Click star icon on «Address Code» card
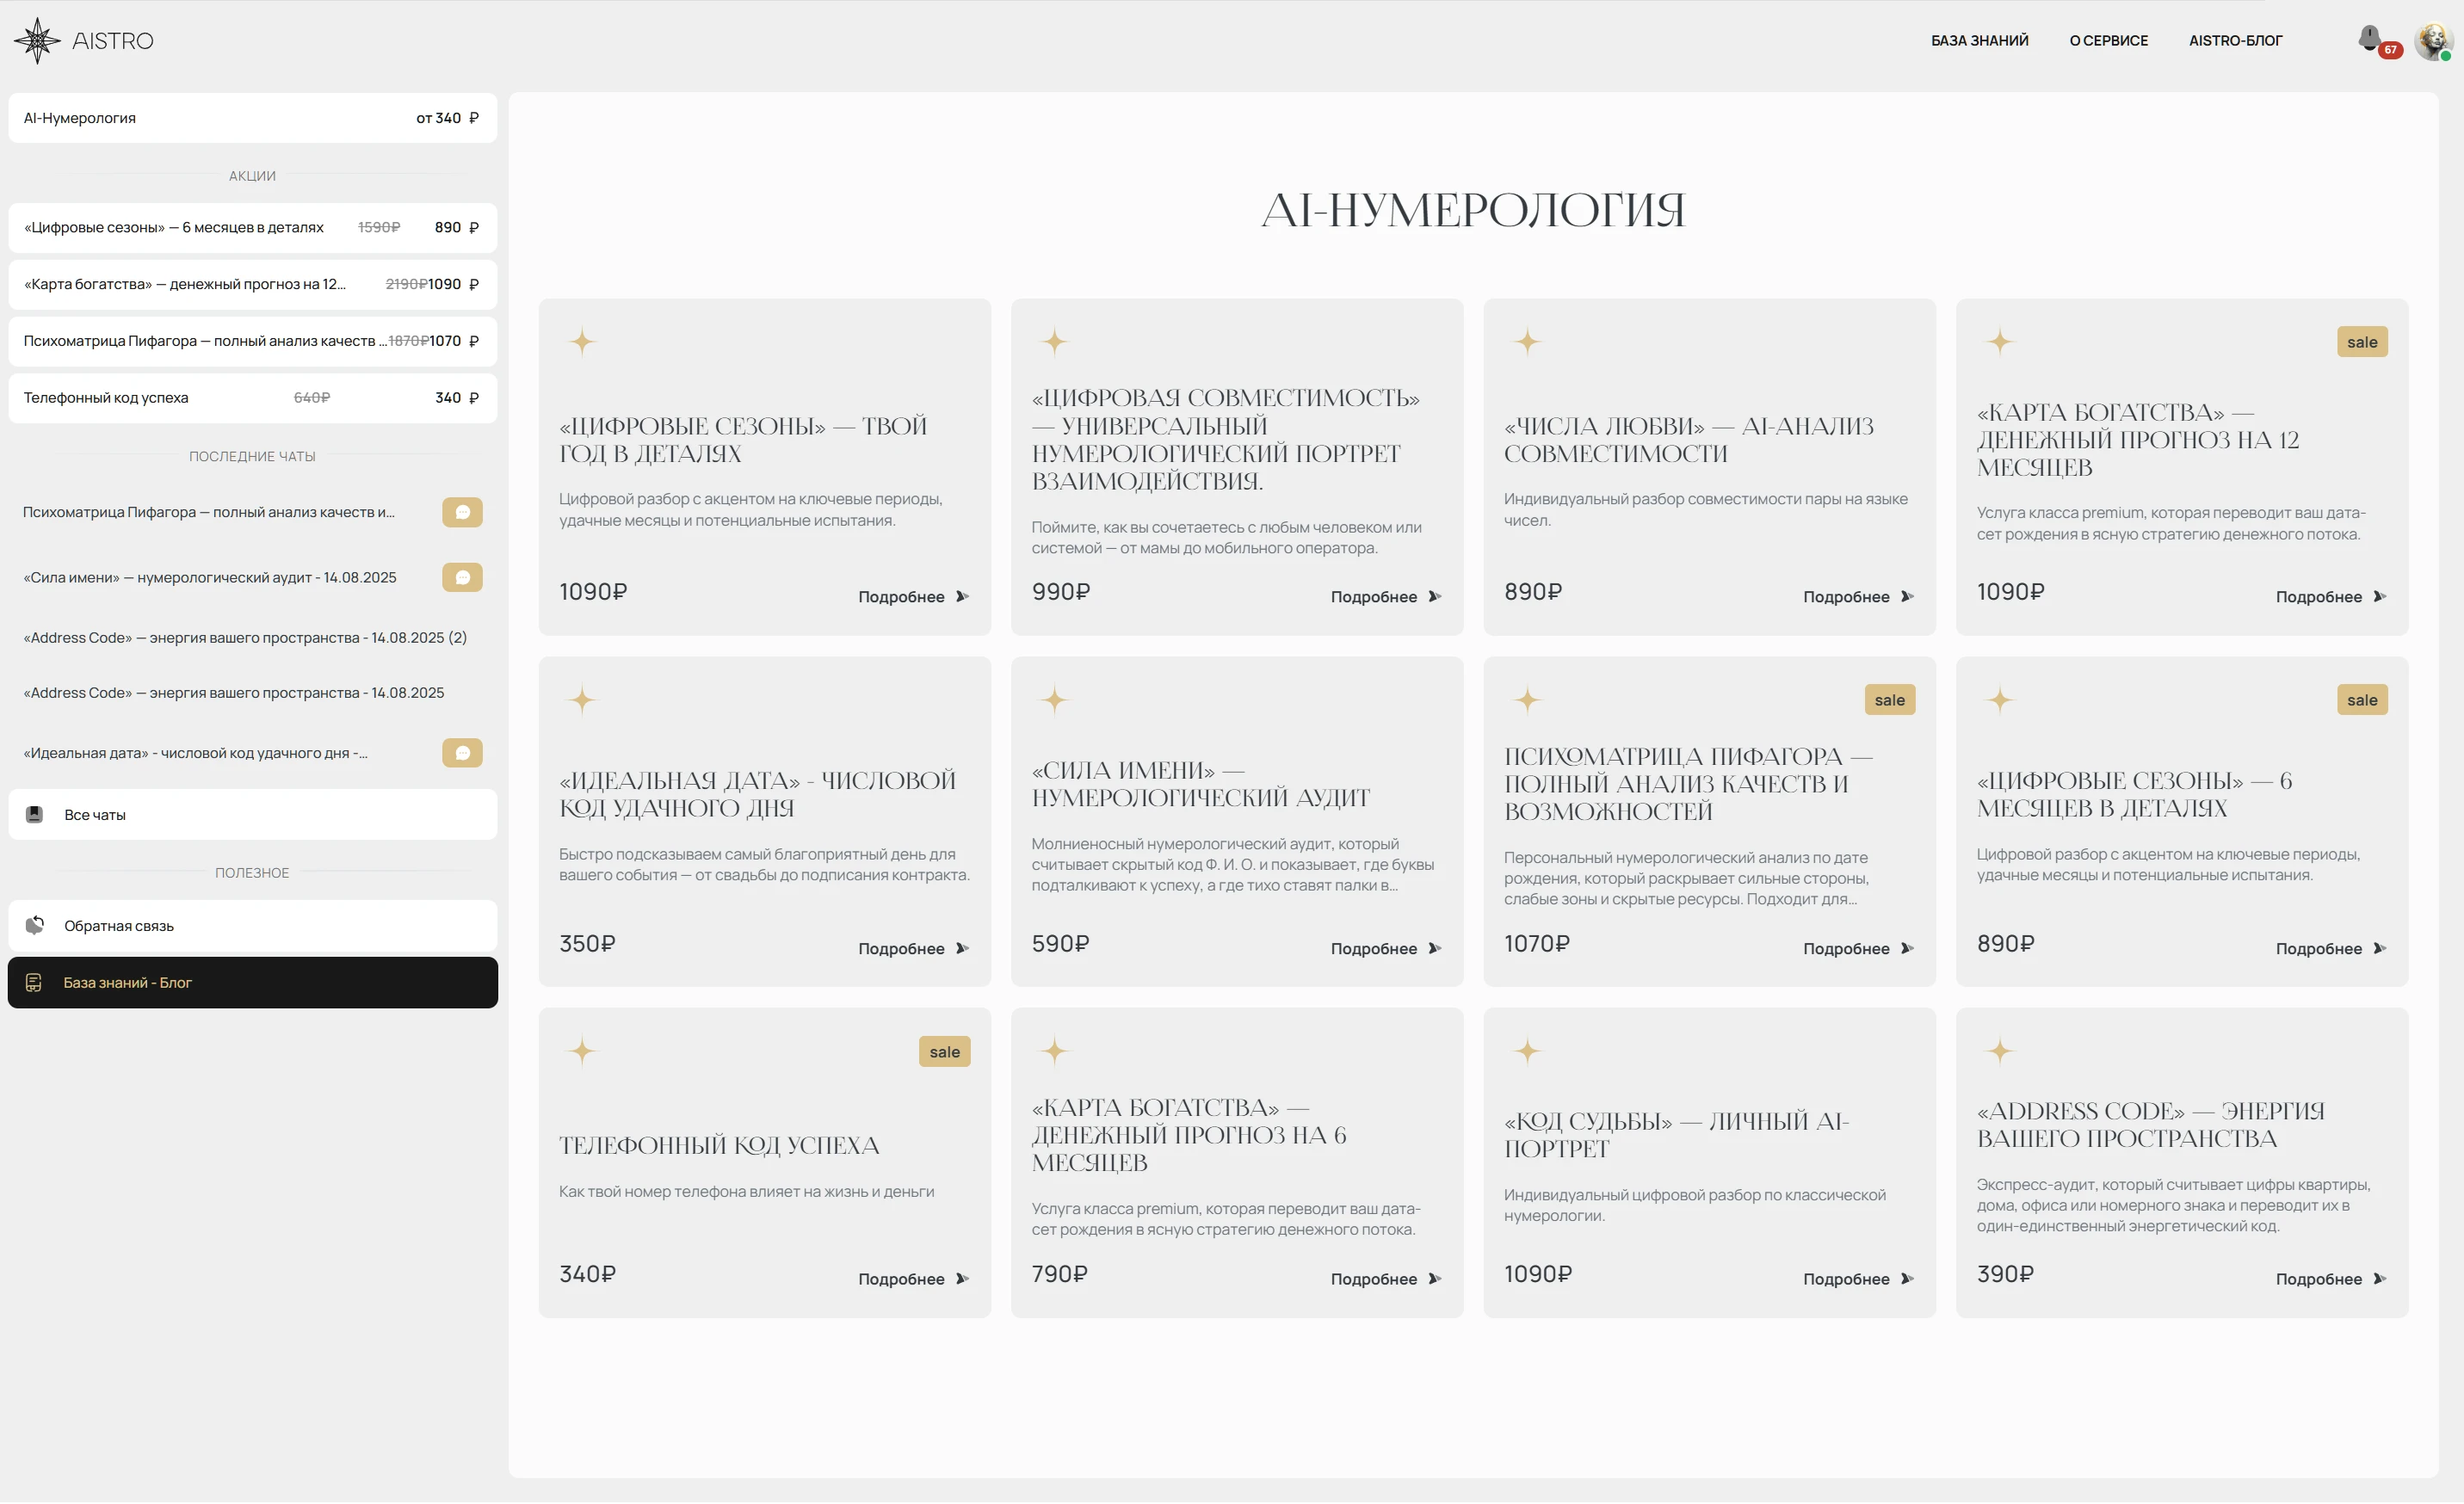This screenshot has height=1504, width=2464. pos(1999,1052)
